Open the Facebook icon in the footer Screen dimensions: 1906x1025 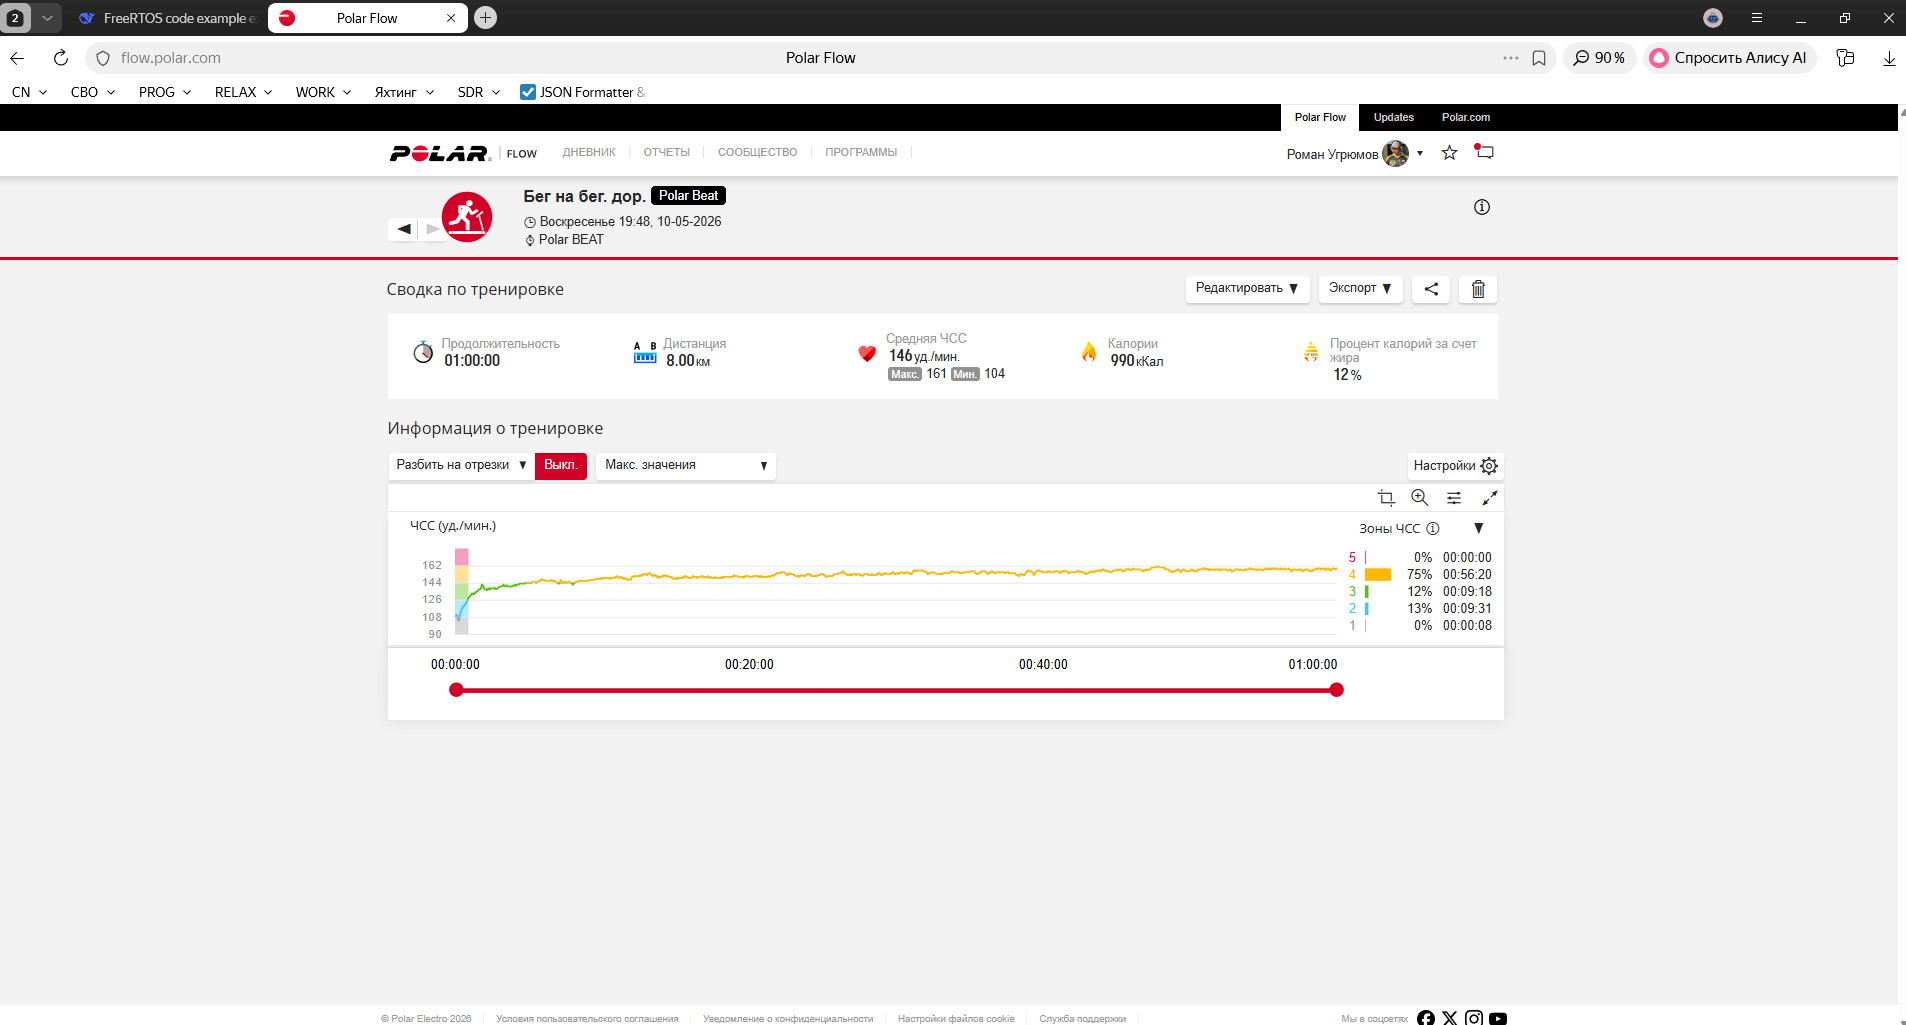(1426, 1018)
